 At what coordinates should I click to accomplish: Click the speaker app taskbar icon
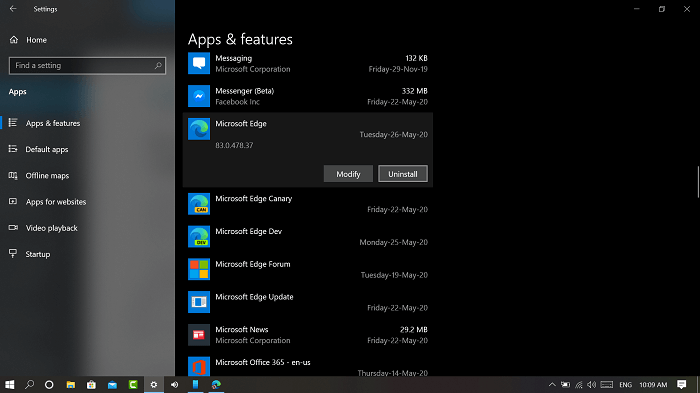(x=175, y=385)
